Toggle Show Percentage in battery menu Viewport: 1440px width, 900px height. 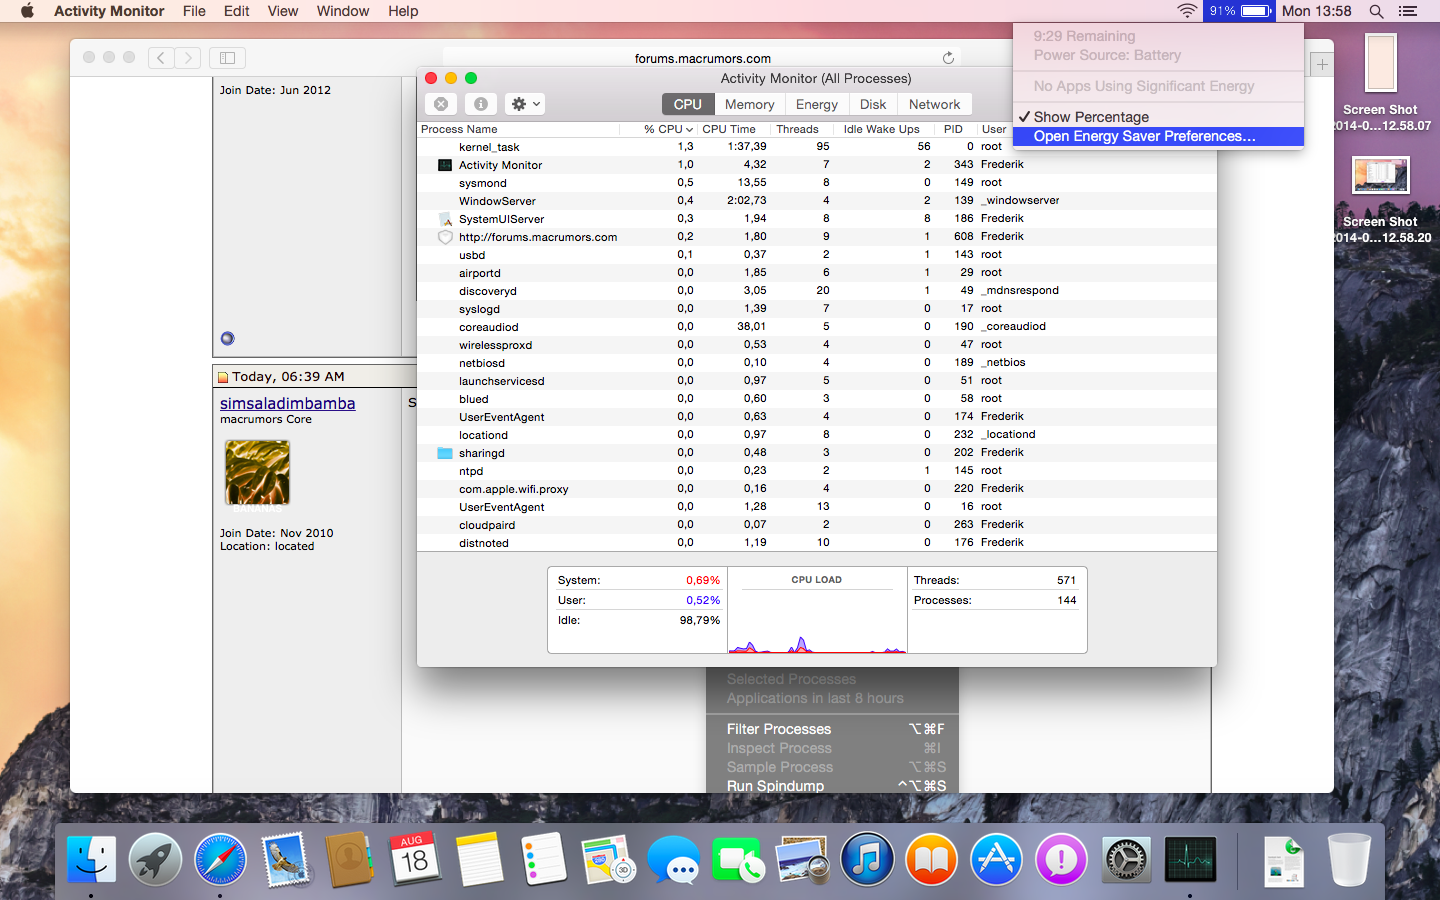1158,117
